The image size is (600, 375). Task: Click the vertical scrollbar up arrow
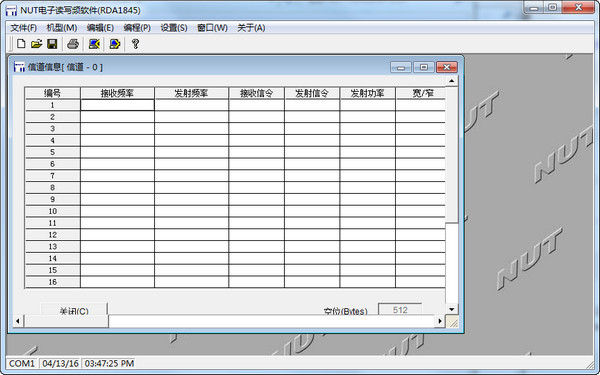pyautogui.click(x=452, y=81)
